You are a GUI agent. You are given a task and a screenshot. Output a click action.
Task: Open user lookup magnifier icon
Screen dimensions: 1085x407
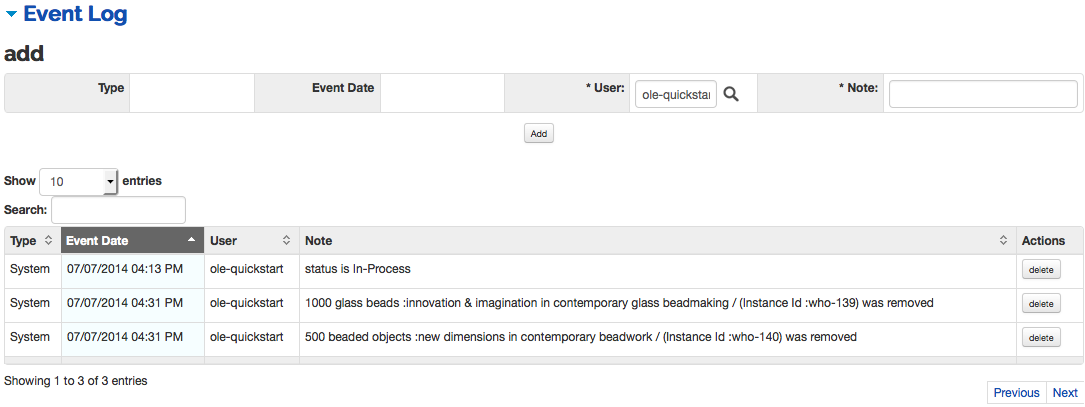(731, 94)
